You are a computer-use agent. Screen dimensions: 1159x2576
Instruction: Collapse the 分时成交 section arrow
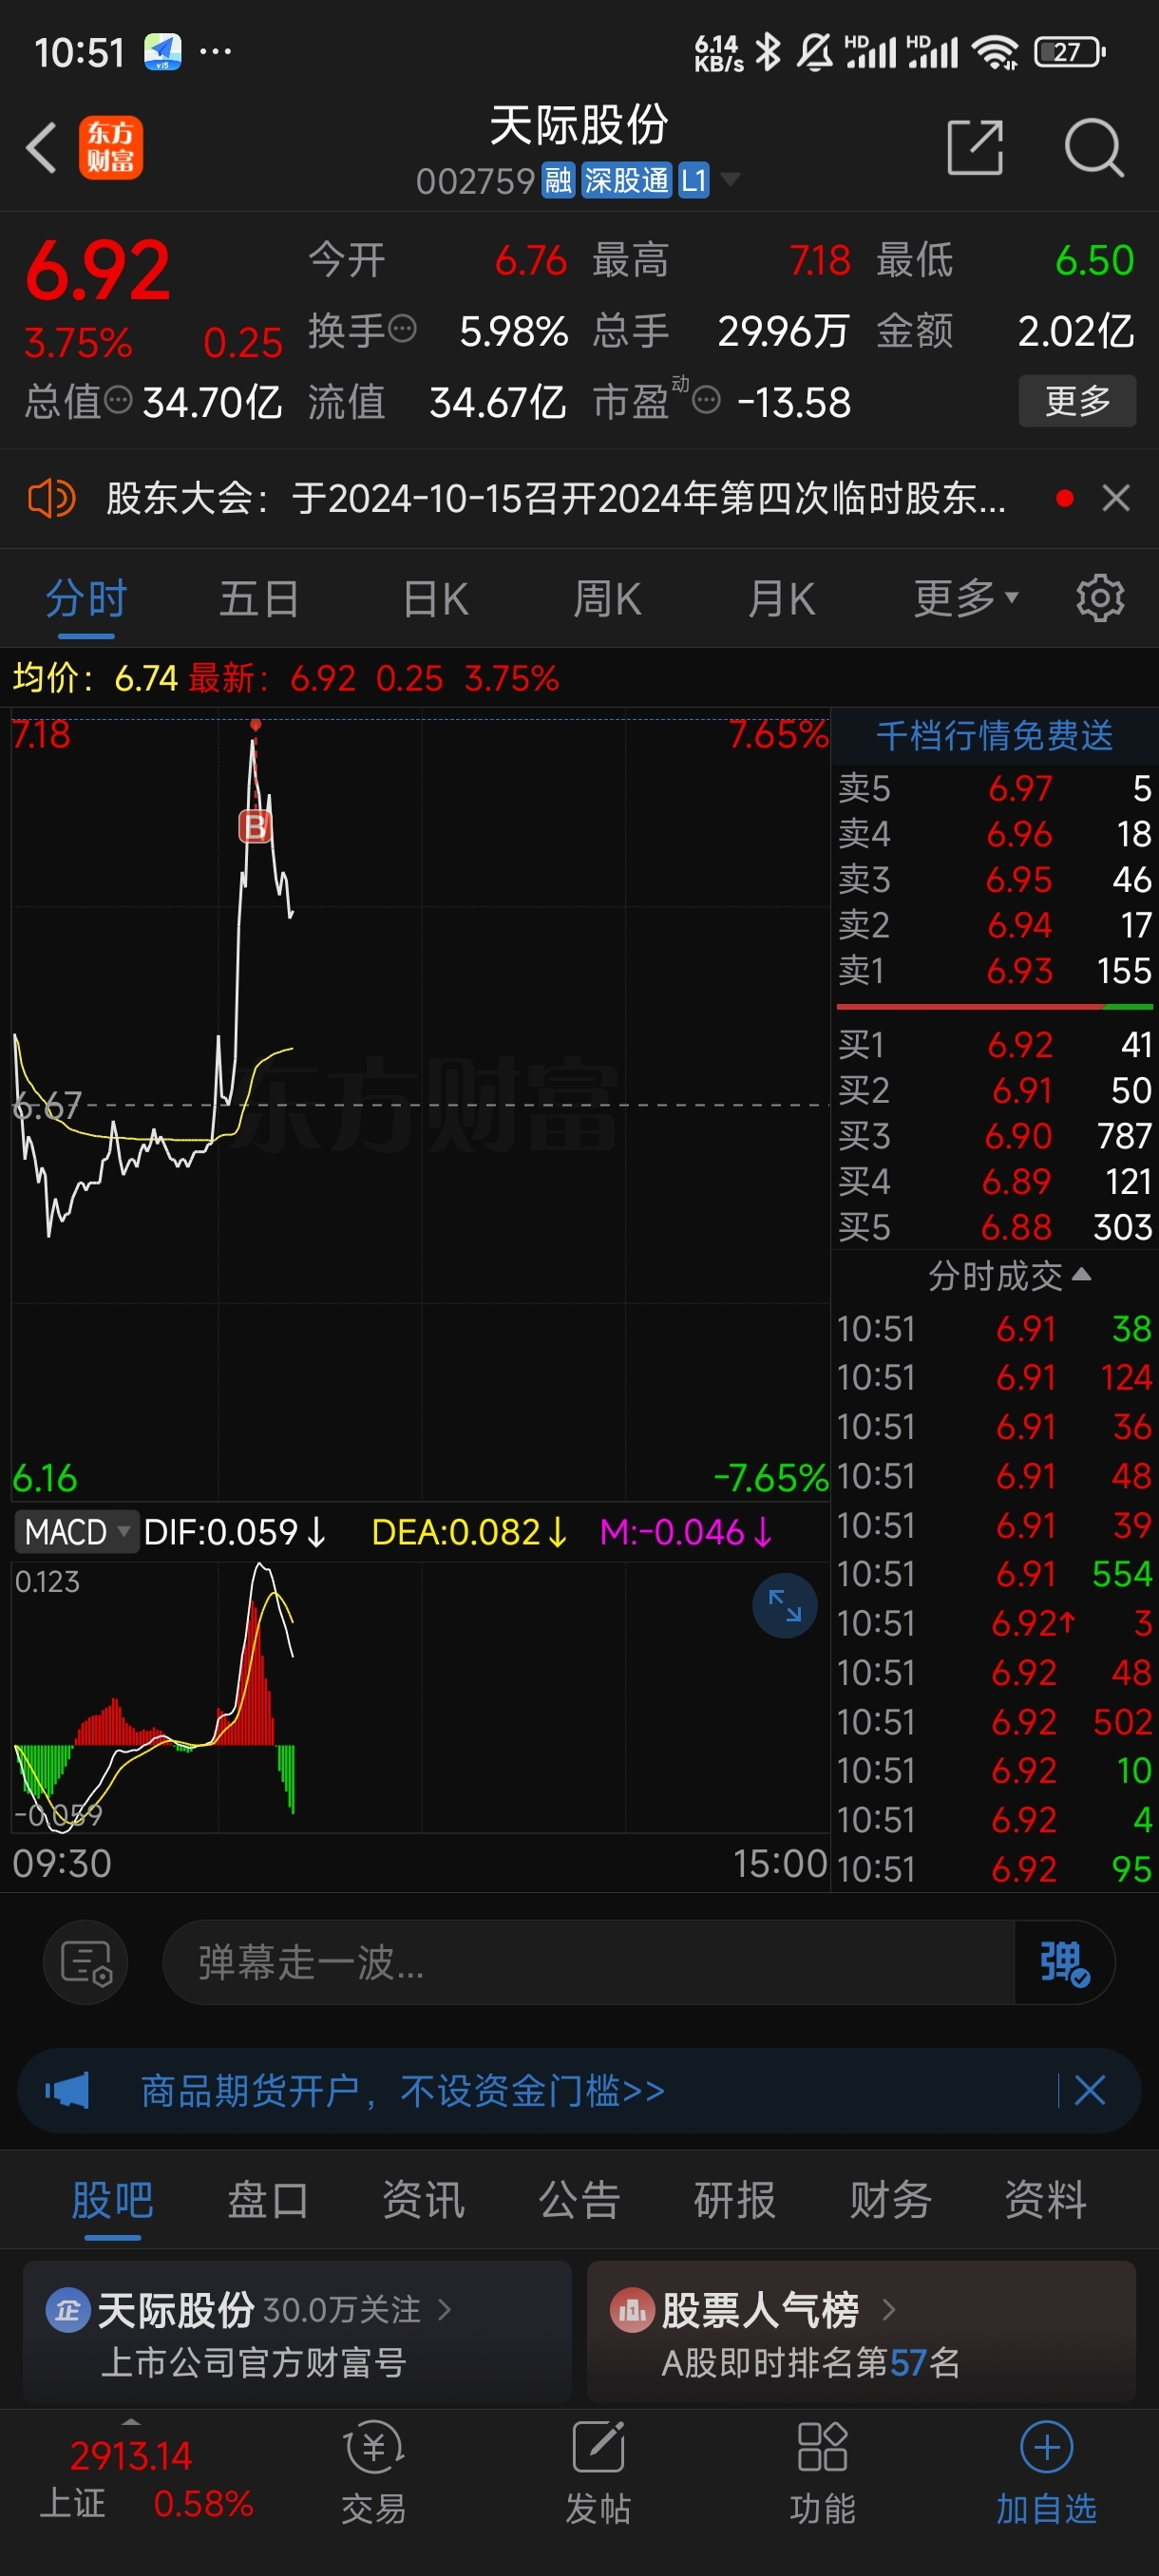tap(1081, 1274)
